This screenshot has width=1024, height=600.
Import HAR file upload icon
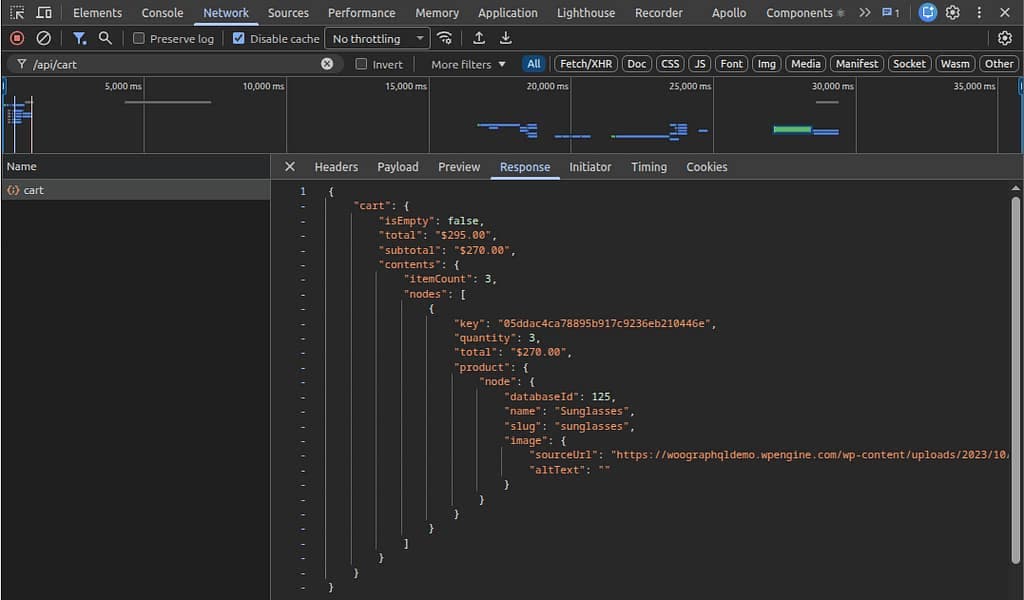(x=479, y=39)
